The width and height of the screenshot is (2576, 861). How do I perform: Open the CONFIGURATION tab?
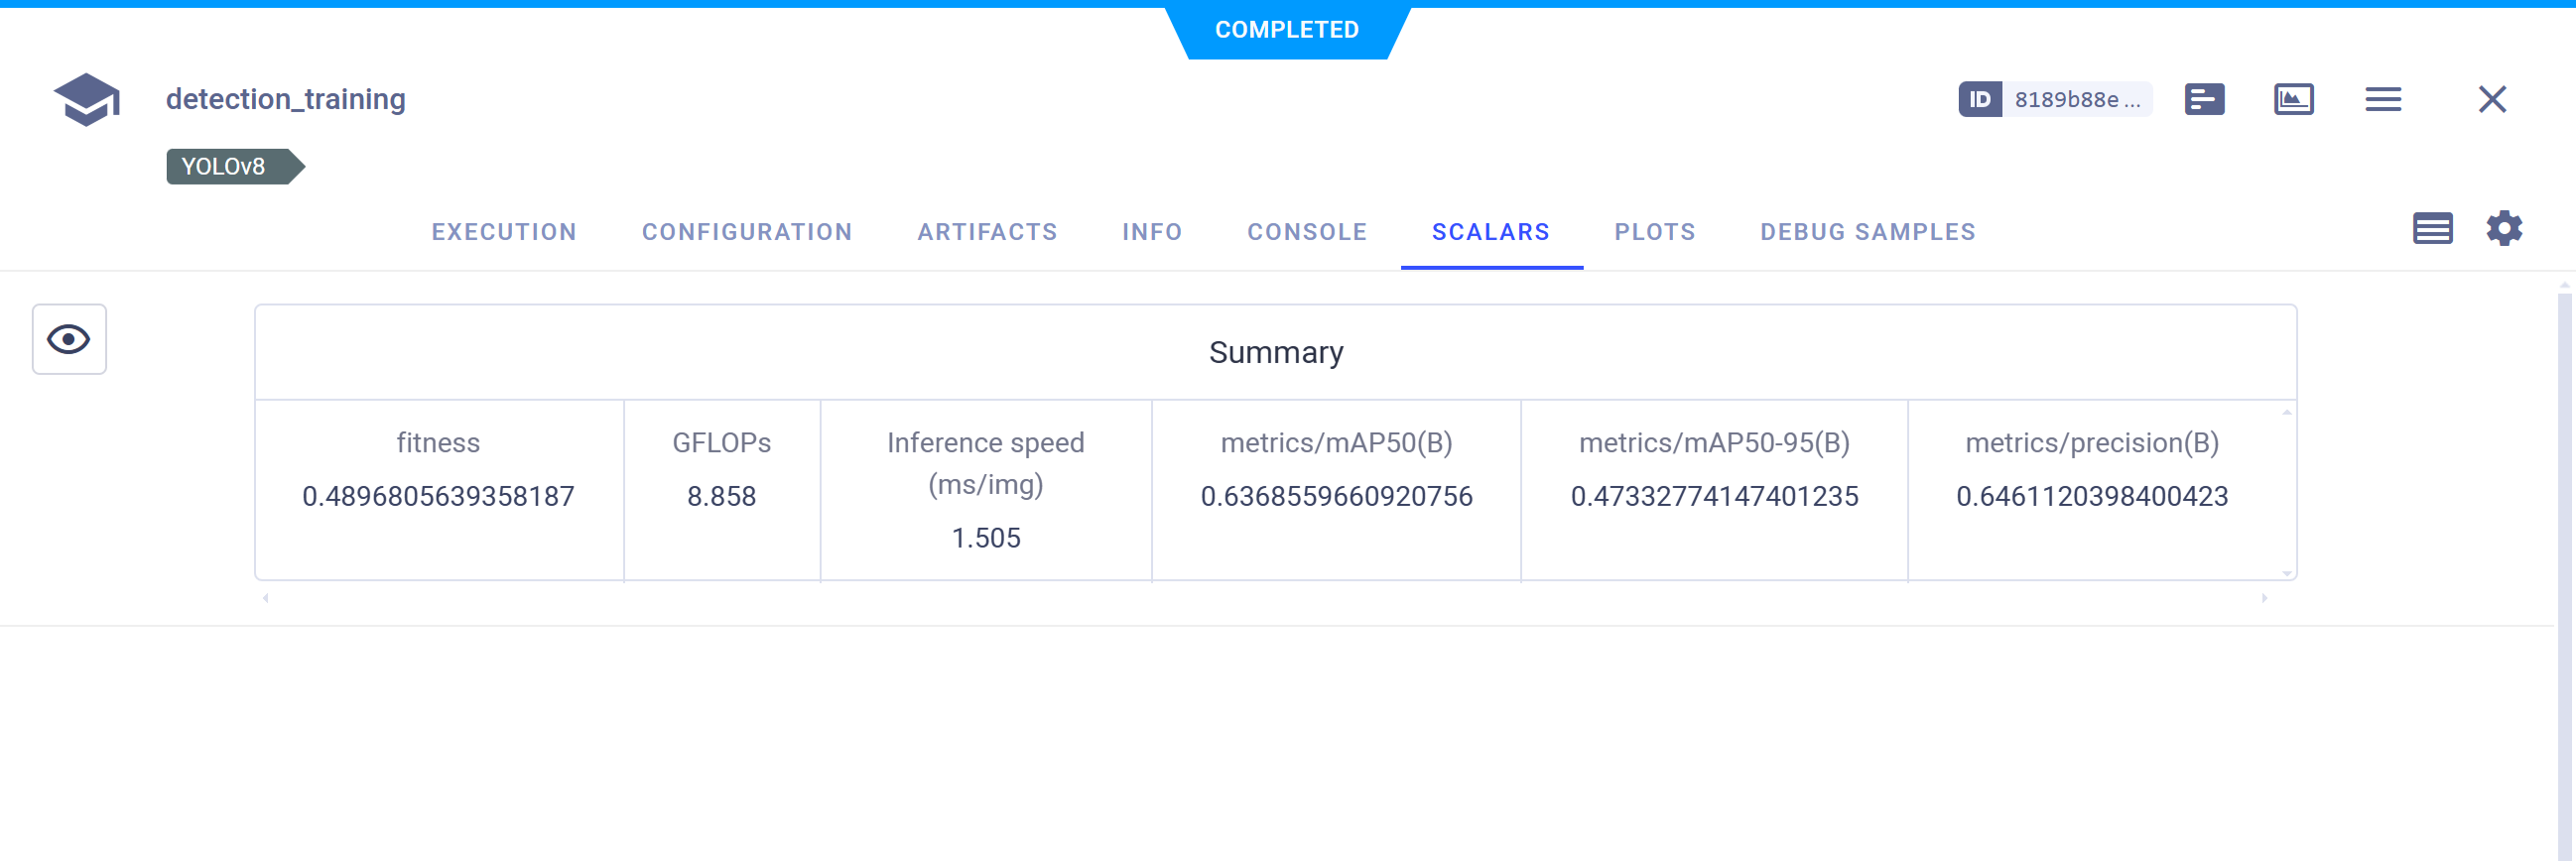[747, 232]
